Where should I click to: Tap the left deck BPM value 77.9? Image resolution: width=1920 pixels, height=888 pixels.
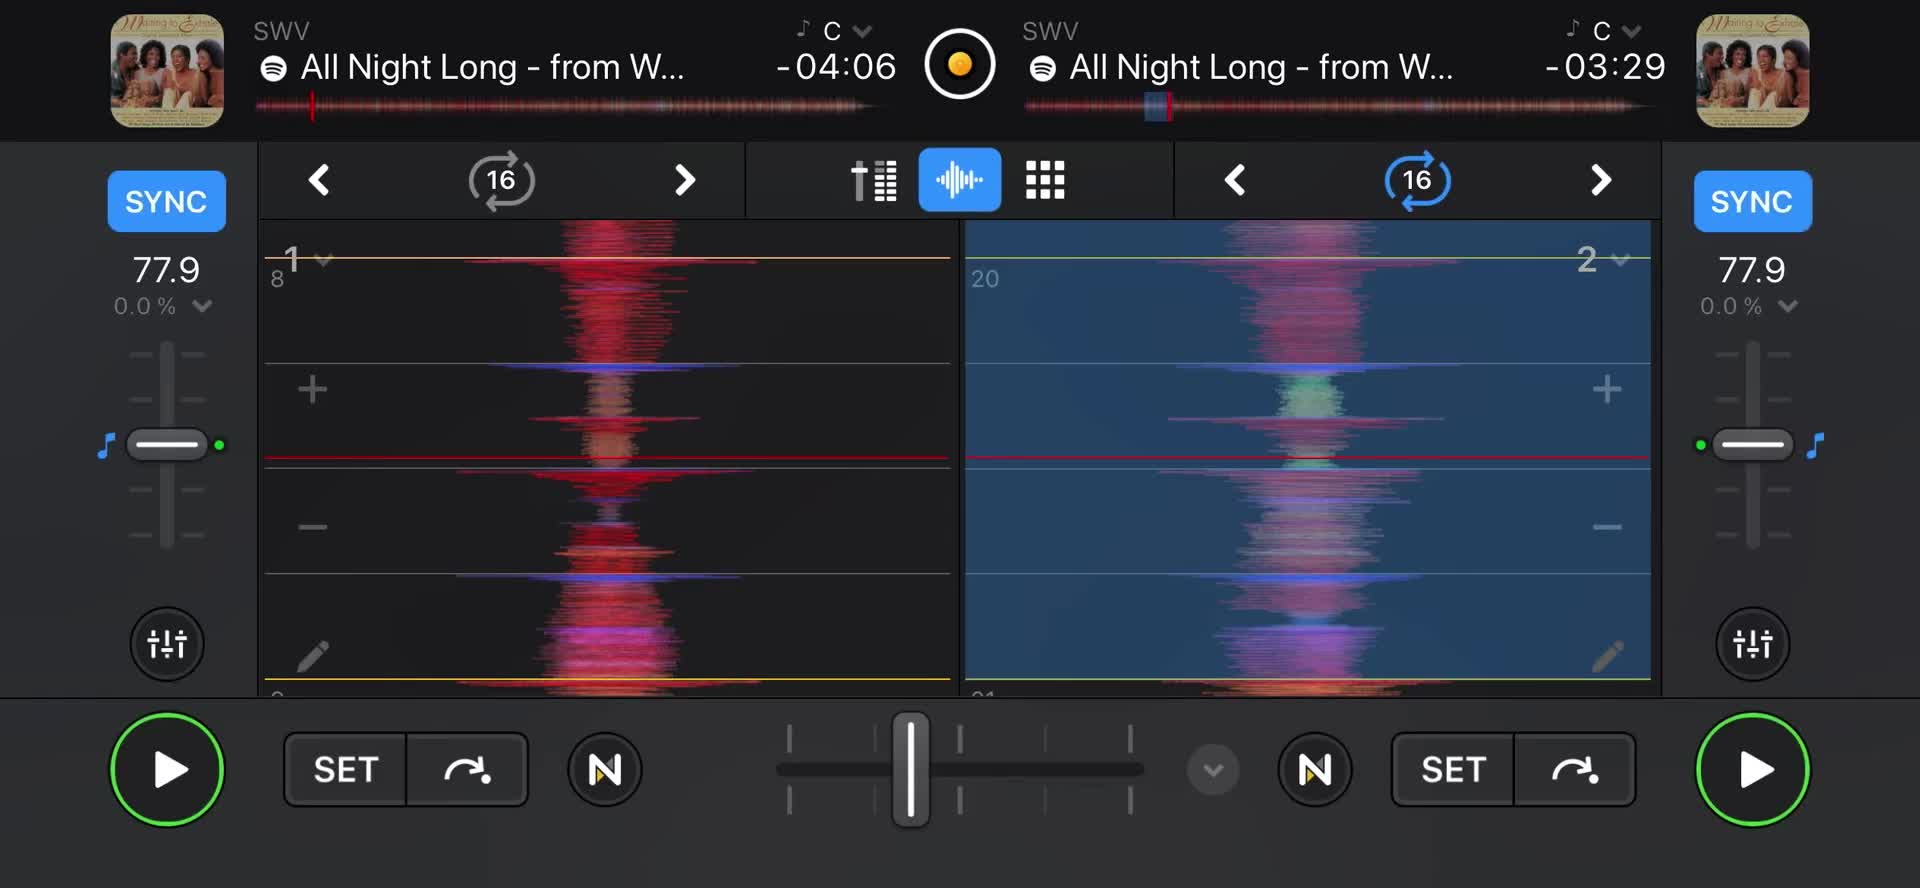coord(166,270)
